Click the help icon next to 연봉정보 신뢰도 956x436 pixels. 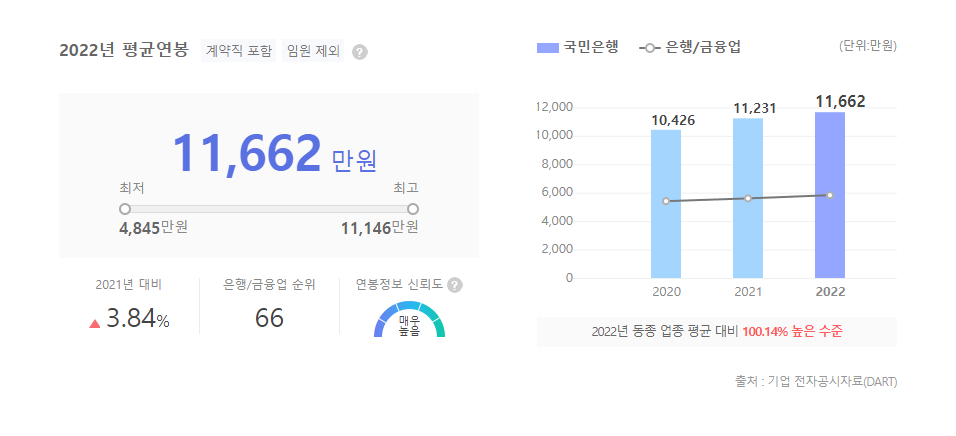[x=455, y=285]
